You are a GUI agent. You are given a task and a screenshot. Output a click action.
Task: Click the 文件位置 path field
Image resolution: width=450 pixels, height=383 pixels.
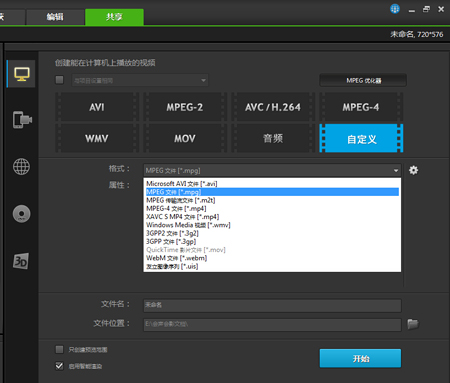point(272,325)
